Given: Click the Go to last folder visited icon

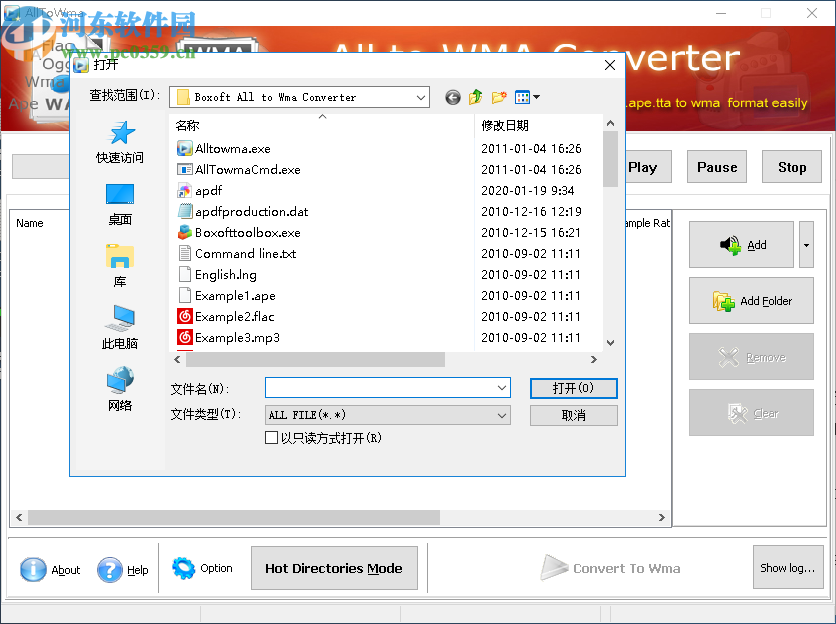Looking at the screenshot, I should click(452, 97).
